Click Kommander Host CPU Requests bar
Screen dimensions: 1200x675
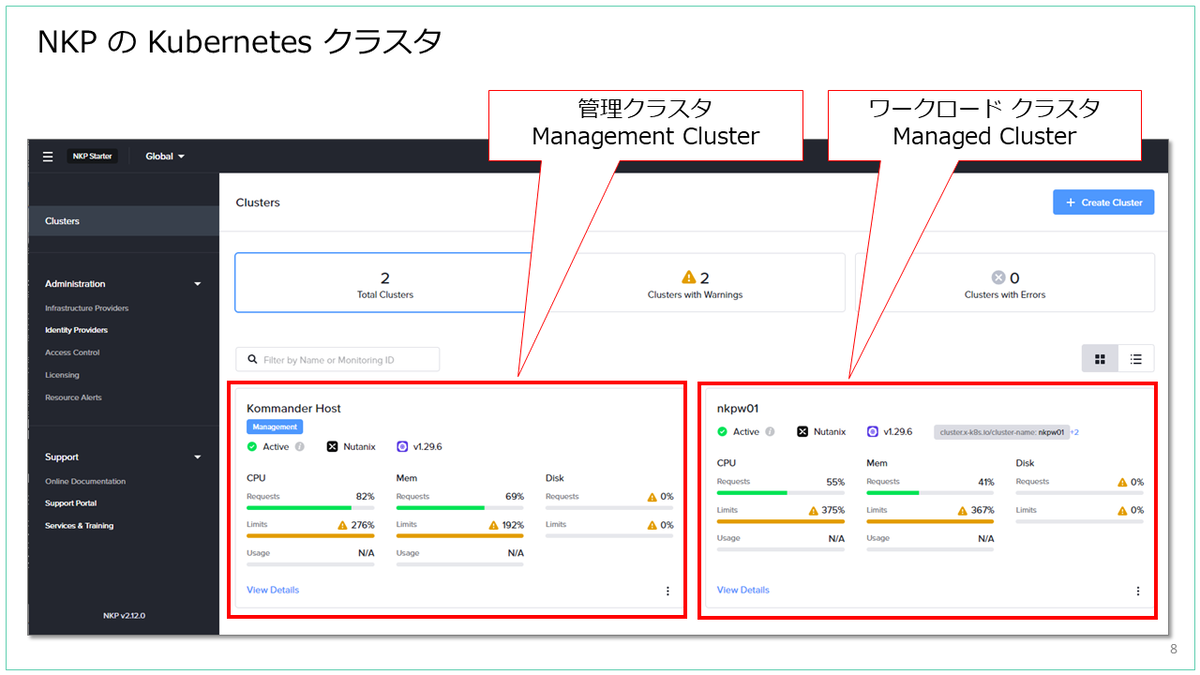[310, 508]
